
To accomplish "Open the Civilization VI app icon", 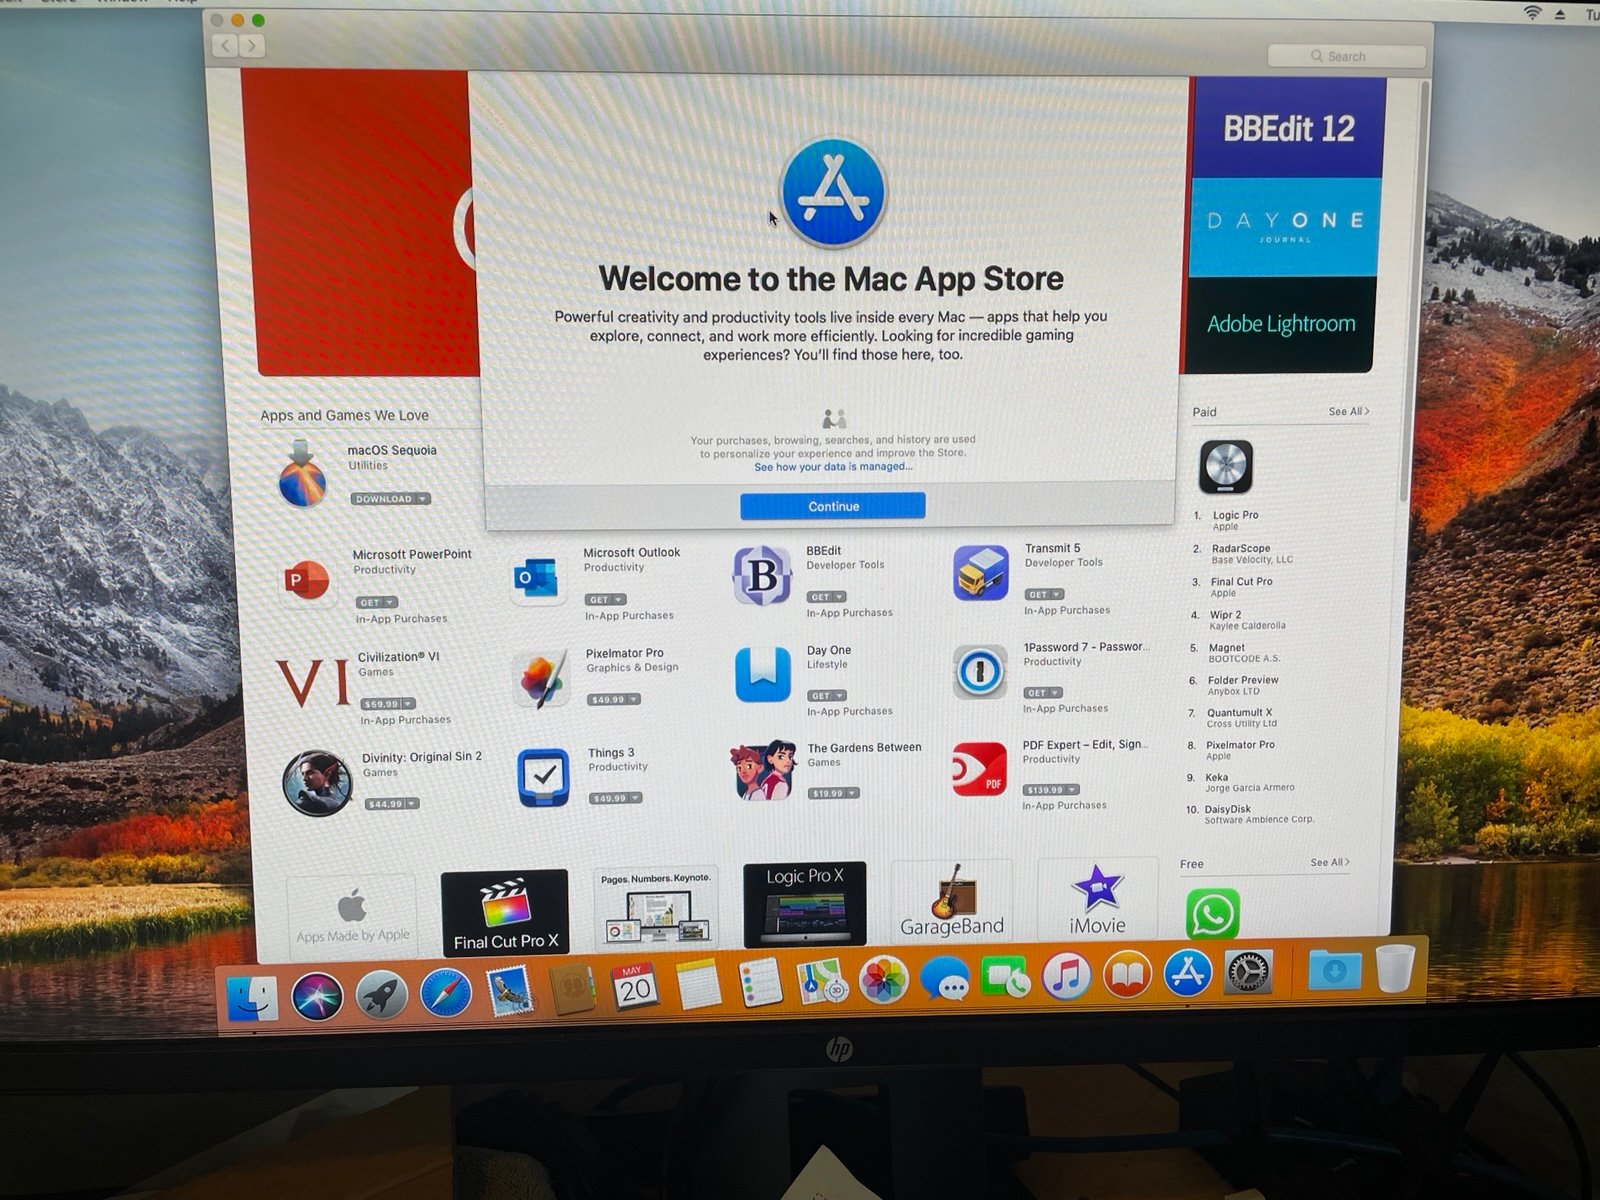I will point(313,682).
